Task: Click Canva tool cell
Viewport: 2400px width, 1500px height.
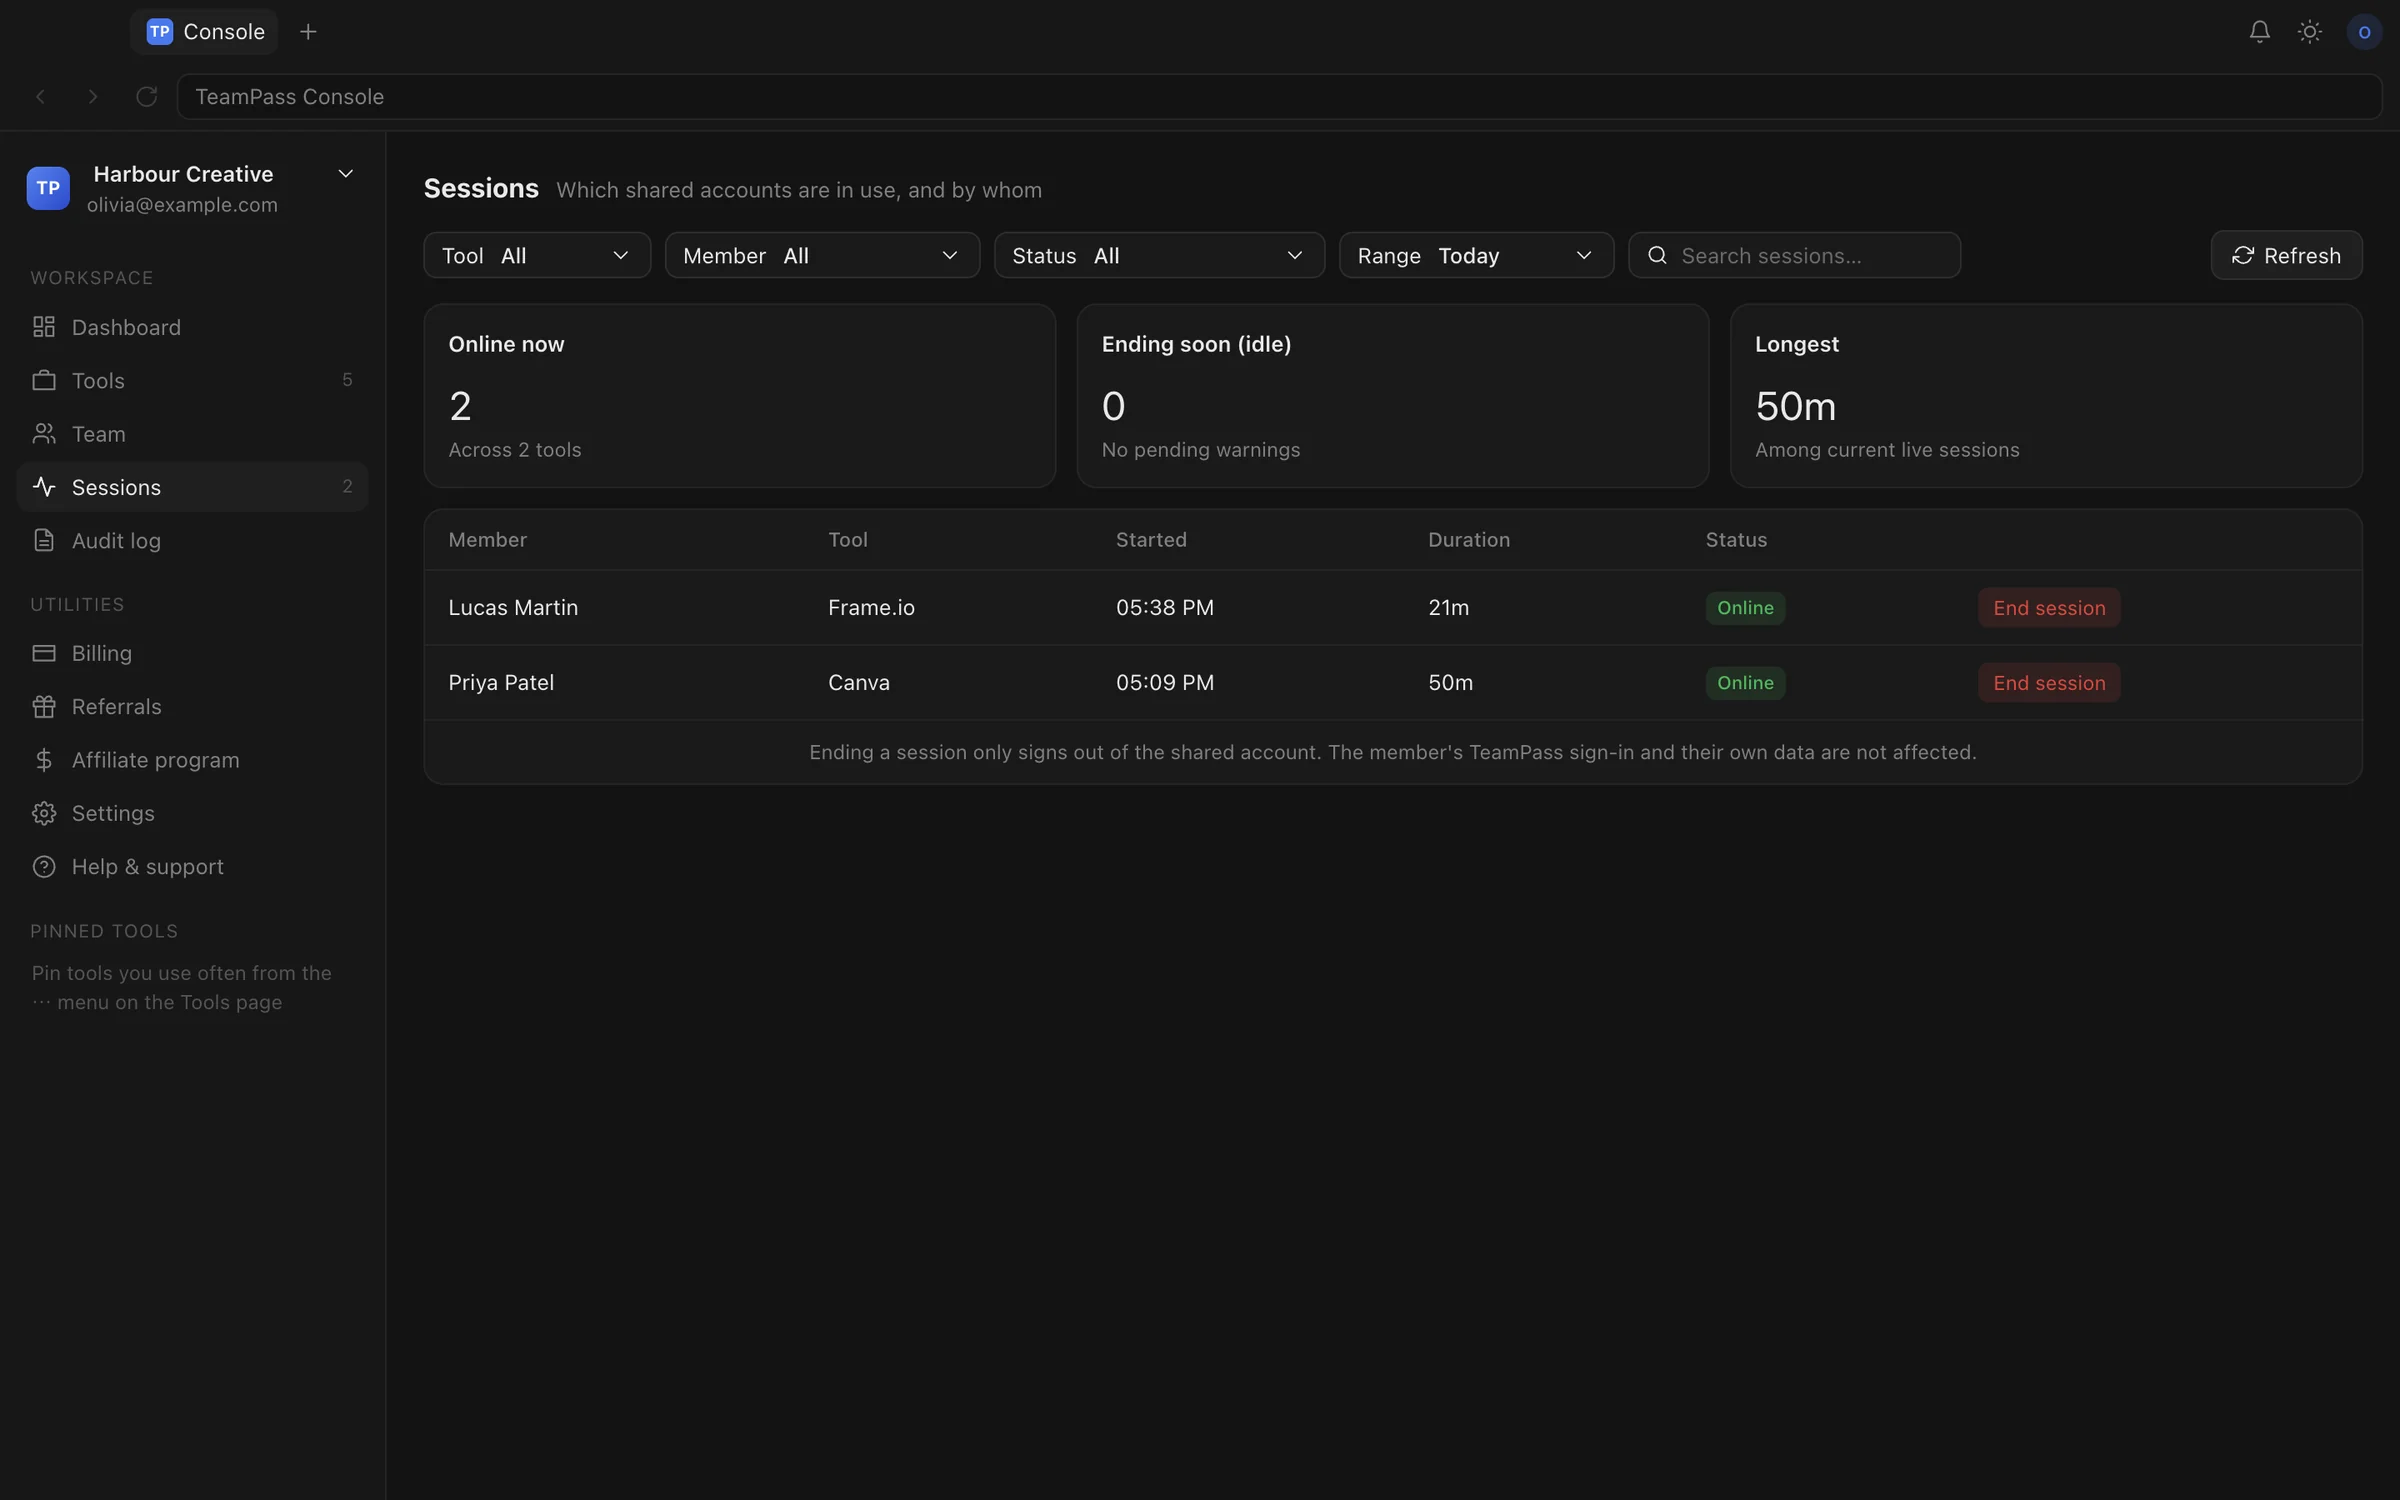Action: (859, 683)
